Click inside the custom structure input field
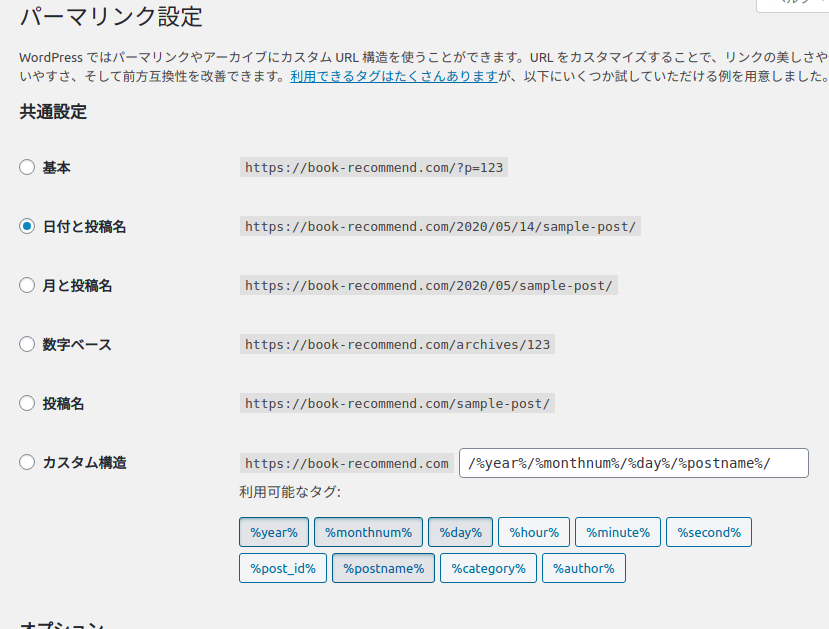Image resolution: width=829 pixels, height=629 pixels. [632, 462]
